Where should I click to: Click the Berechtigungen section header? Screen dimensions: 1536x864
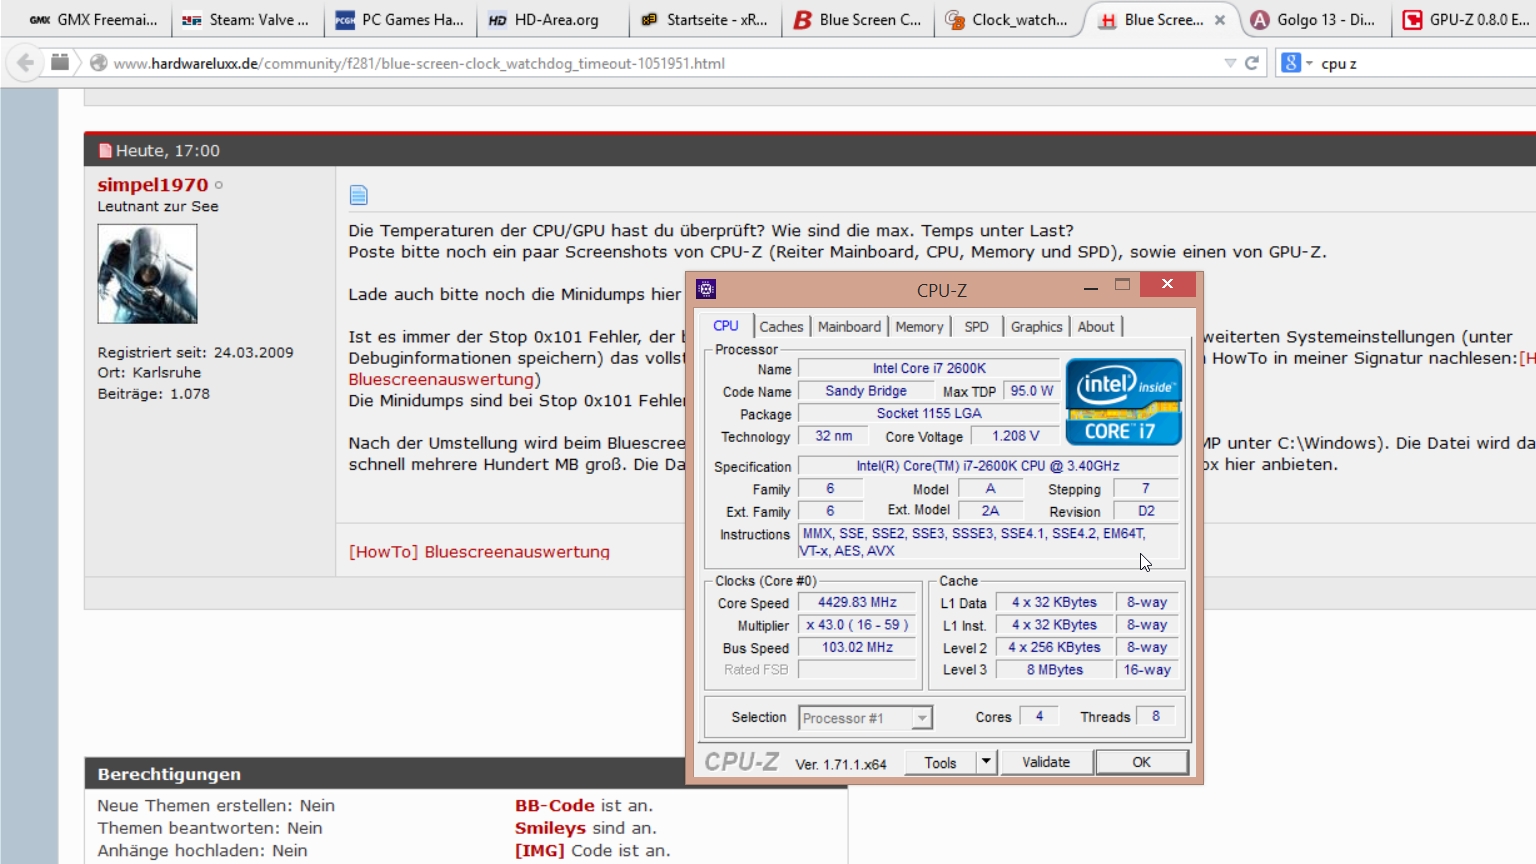tap(169, 774)
